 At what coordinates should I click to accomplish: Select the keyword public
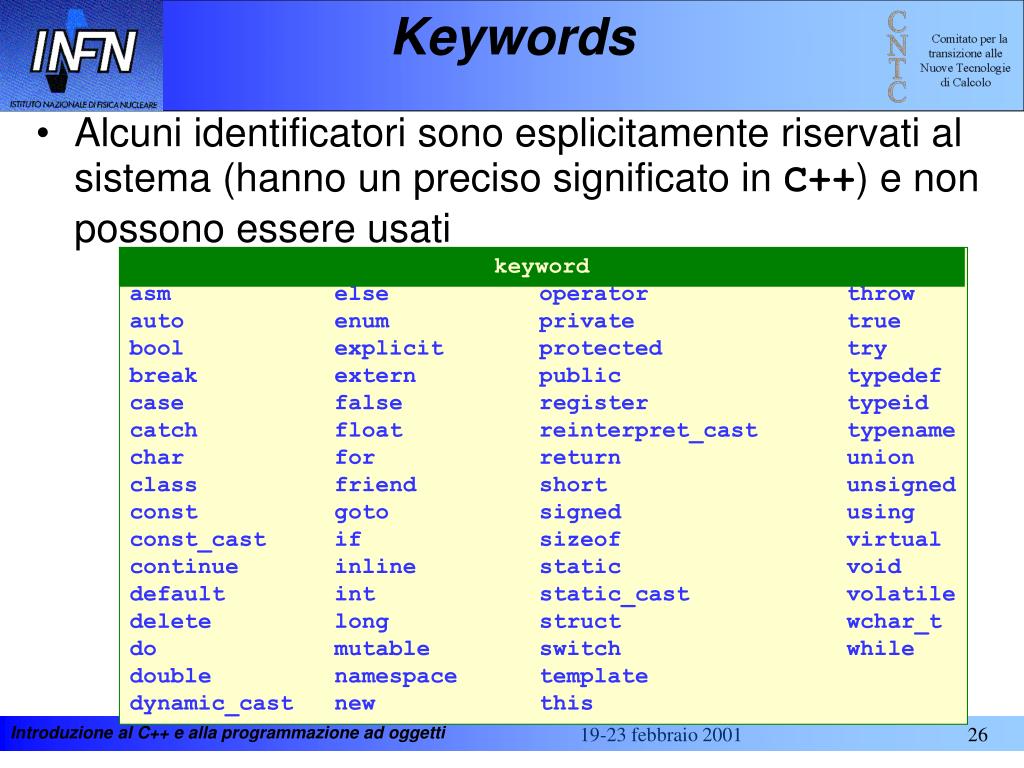580,377
